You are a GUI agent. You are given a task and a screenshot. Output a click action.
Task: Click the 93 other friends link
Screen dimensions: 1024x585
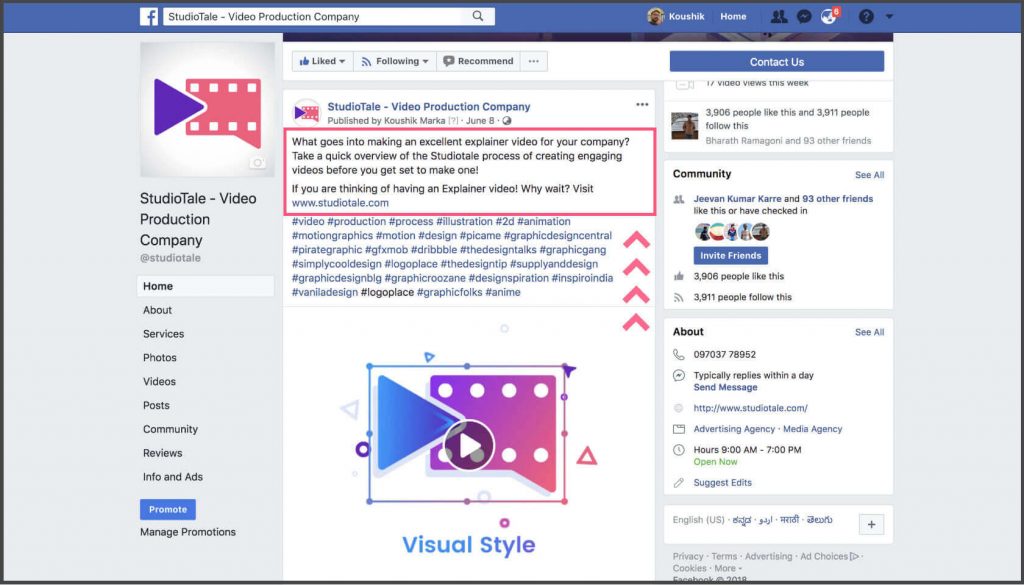coord(838,198)
